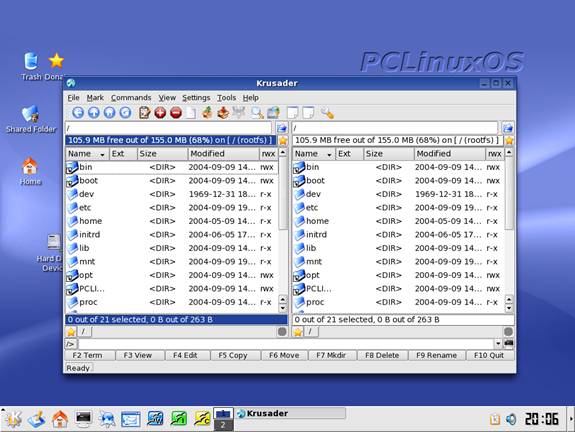Click the red plus select-group icon

[x=160, y=113]
